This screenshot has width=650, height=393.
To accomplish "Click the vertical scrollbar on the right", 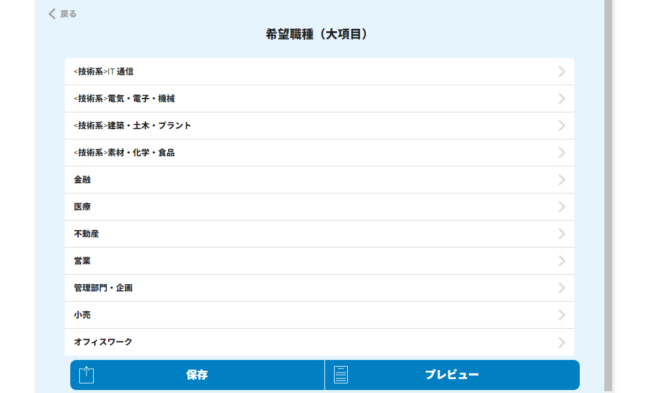I will (x=608, y=195).
